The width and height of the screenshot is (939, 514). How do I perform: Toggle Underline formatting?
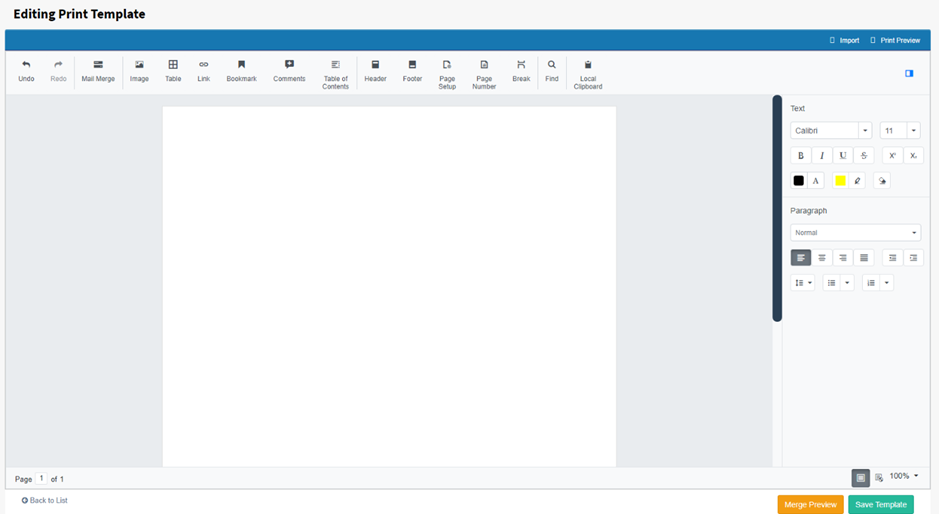[x=843, y=155]
